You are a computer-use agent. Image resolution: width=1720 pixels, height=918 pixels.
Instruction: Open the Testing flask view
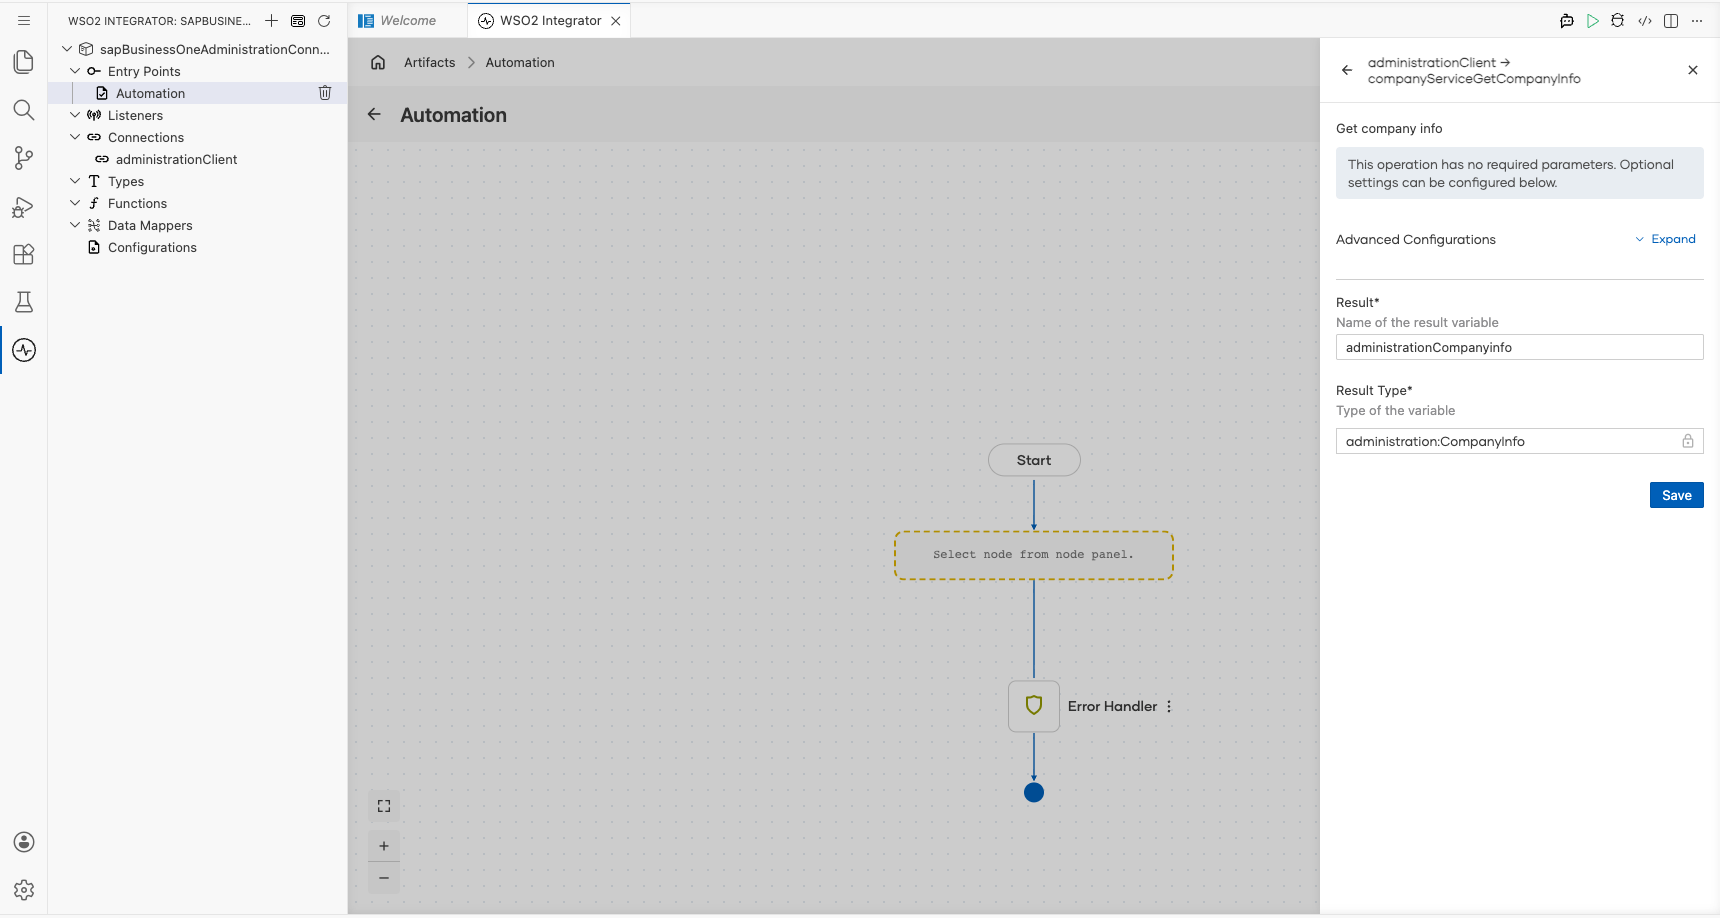24,302
